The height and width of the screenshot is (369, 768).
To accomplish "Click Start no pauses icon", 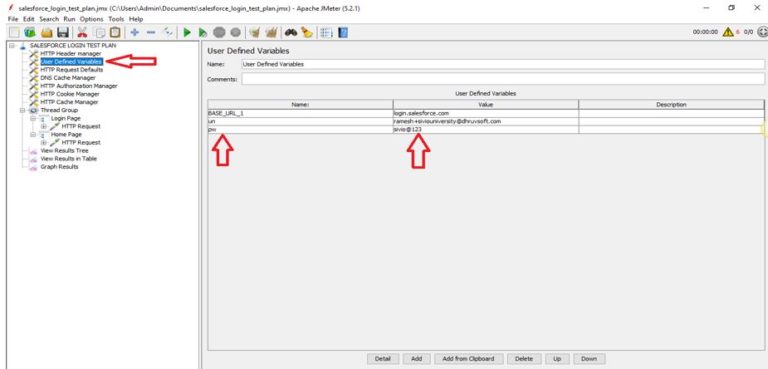I will (202, 32).
